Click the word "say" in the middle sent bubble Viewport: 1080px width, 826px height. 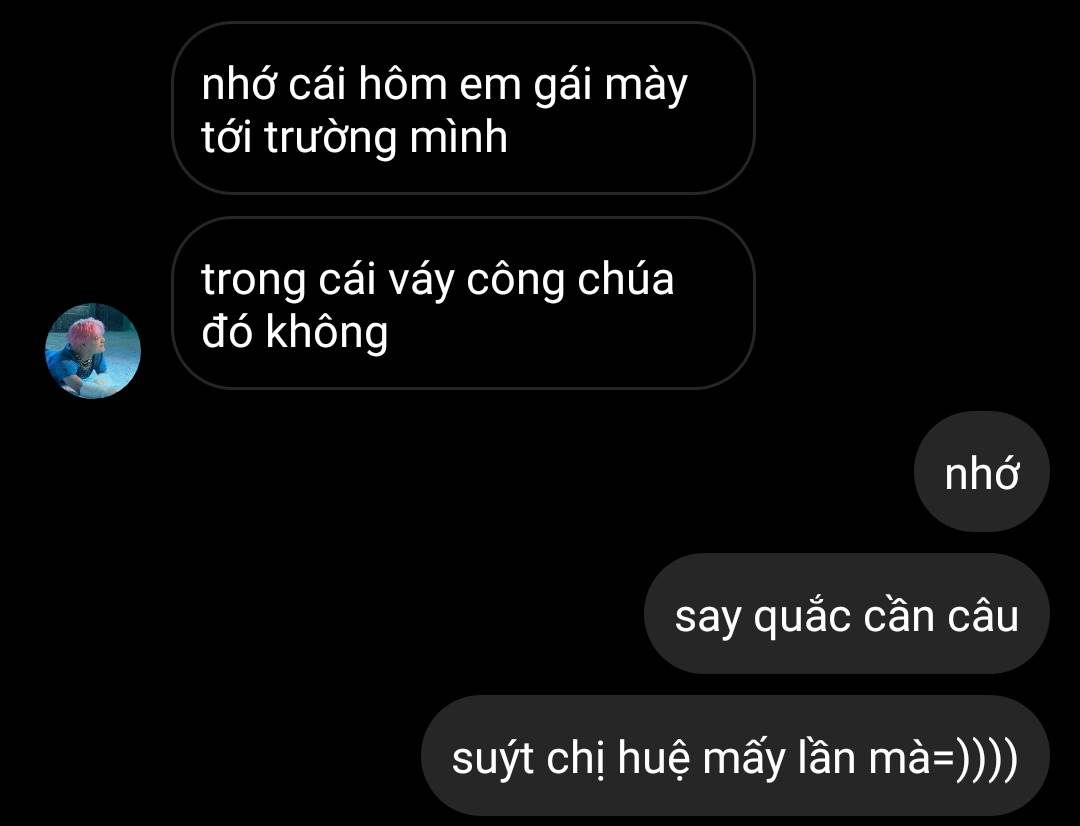tap(708, 619)
